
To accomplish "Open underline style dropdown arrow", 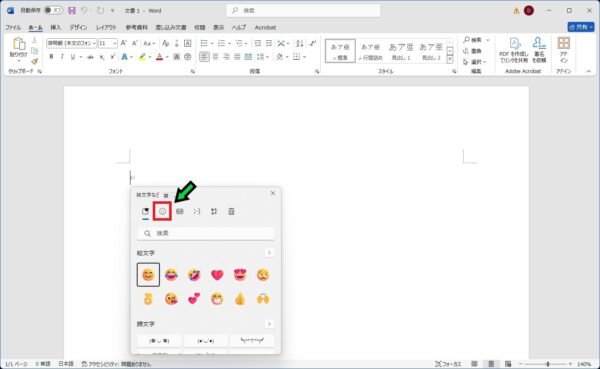I will (x=81, y=57).
